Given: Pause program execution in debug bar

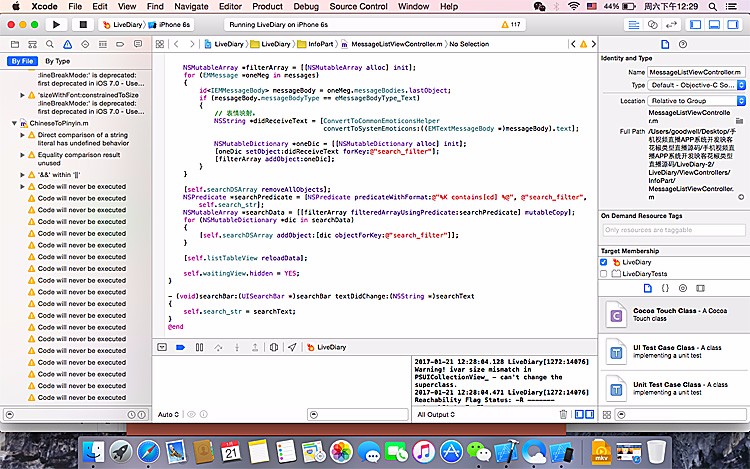Looking at the screenshot, I should pyautogui.click(x=200, y=347).
